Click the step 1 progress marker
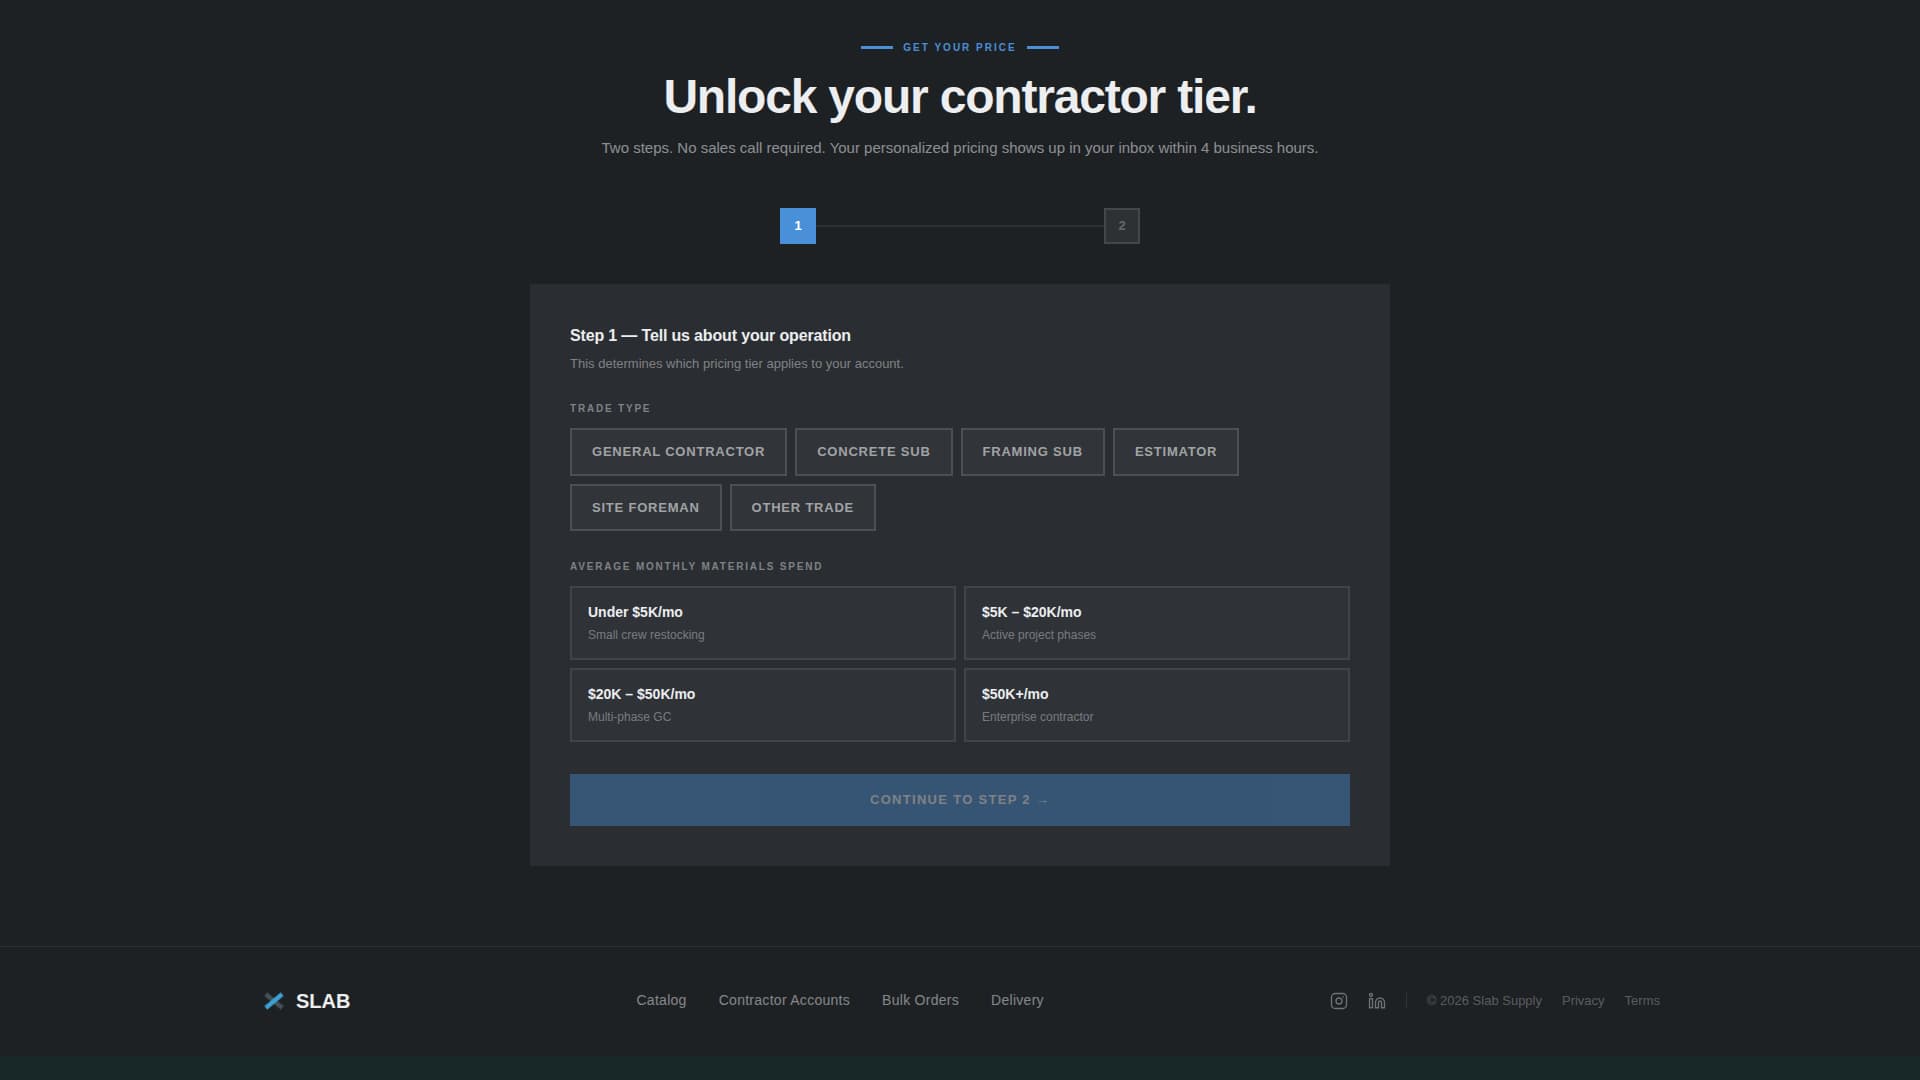The image size is (1920, 1080). pyautogui.click(x=797, y=225)
